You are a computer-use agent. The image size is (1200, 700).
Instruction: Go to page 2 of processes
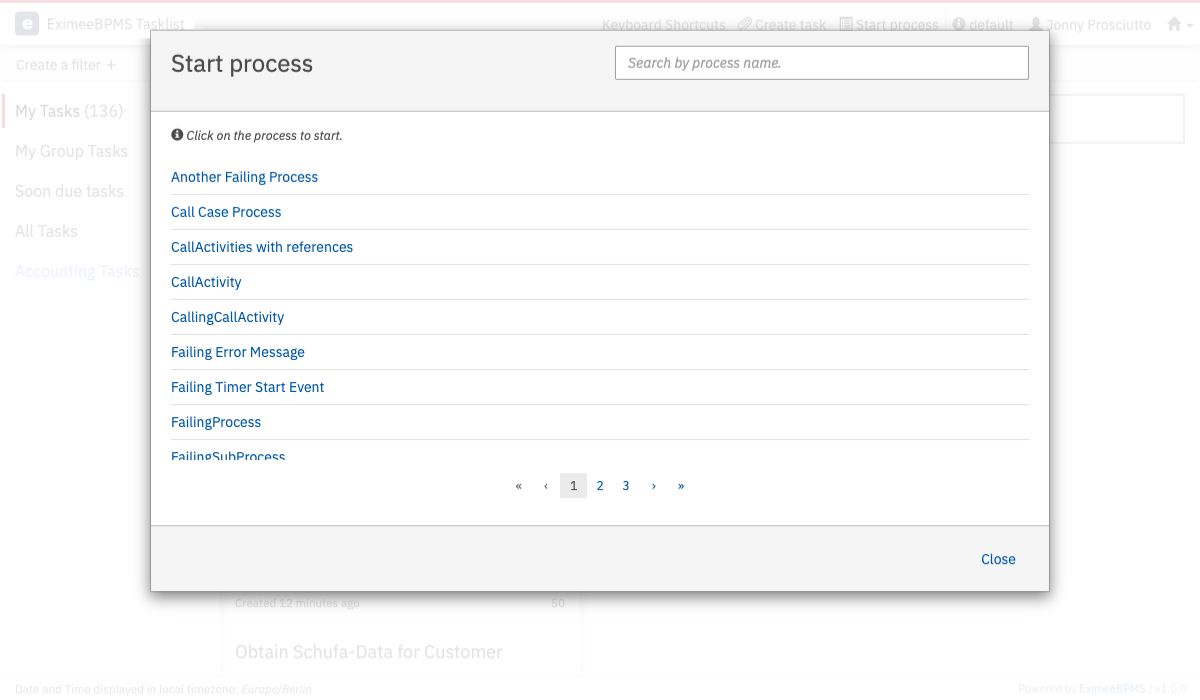click(600, 486)
